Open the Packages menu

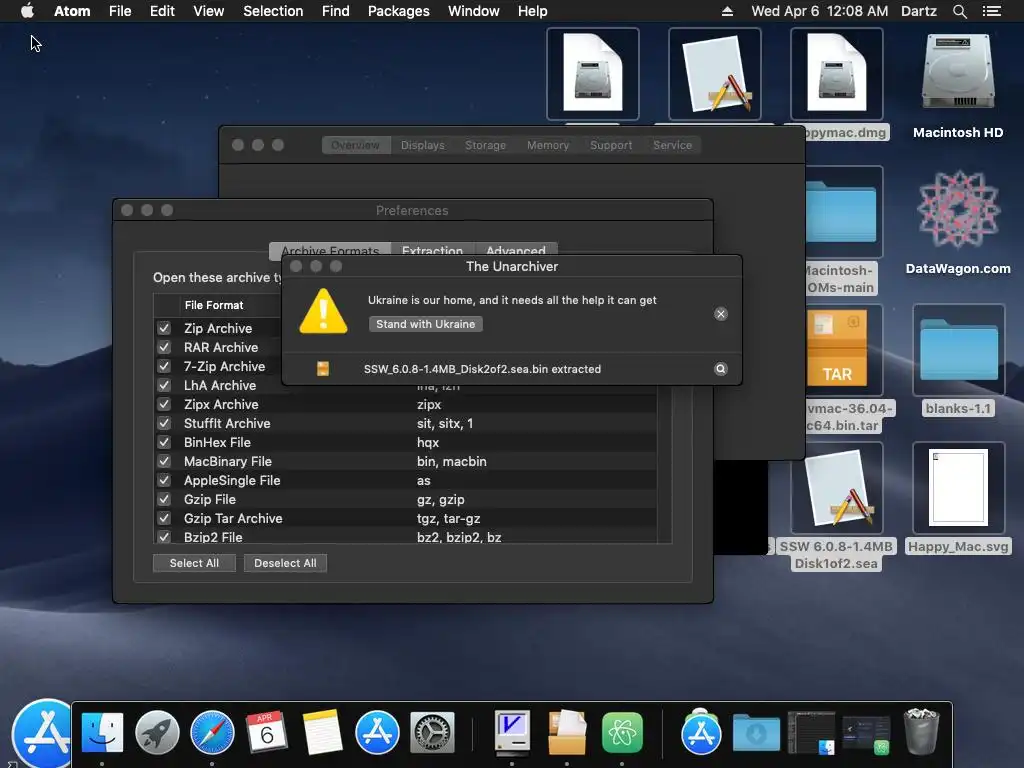[x=398, y=11]
